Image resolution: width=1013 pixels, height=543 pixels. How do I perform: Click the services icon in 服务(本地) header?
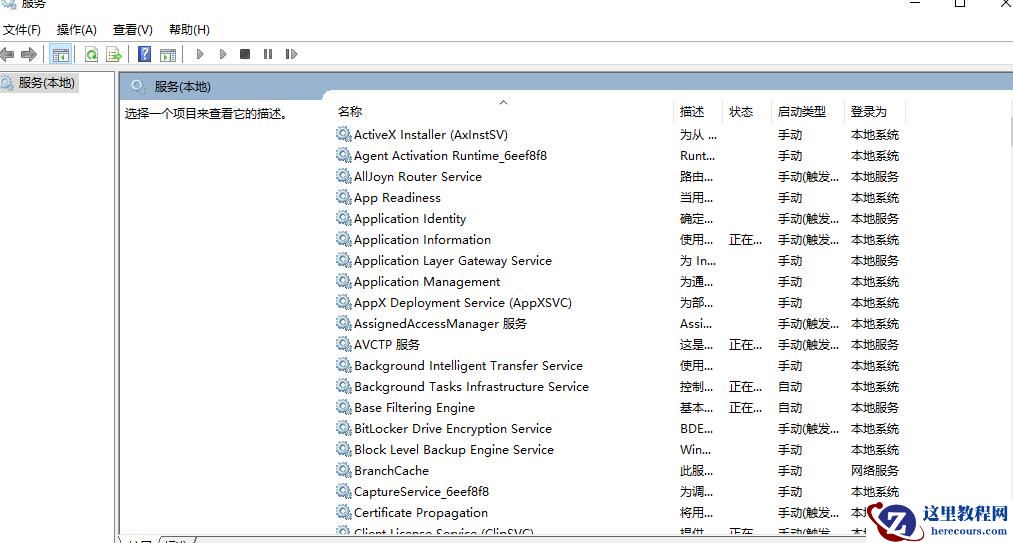pos(137,87)
